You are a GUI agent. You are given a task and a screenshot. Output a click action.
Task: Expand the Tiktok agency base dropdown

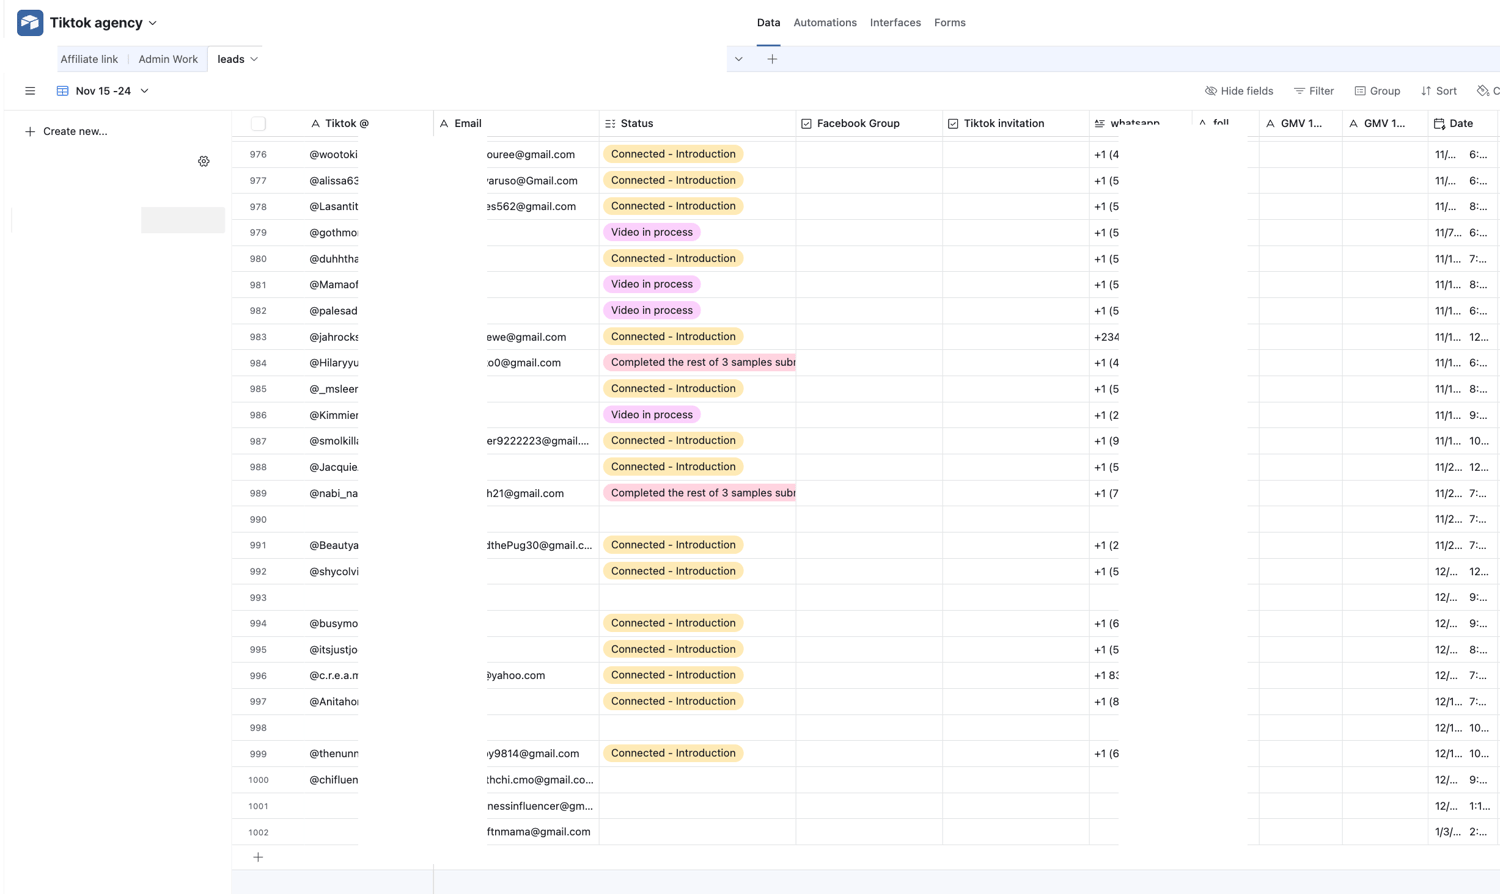(153, 23)
